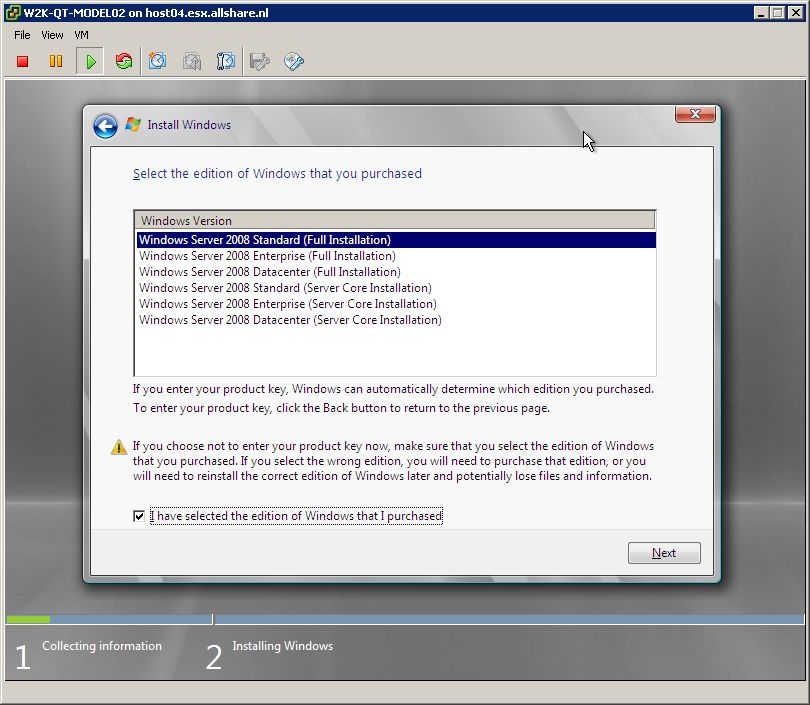This screenshot has width=810, height=705.
Task: Click the VMware console title bar icon
Action: coord(12,13)
